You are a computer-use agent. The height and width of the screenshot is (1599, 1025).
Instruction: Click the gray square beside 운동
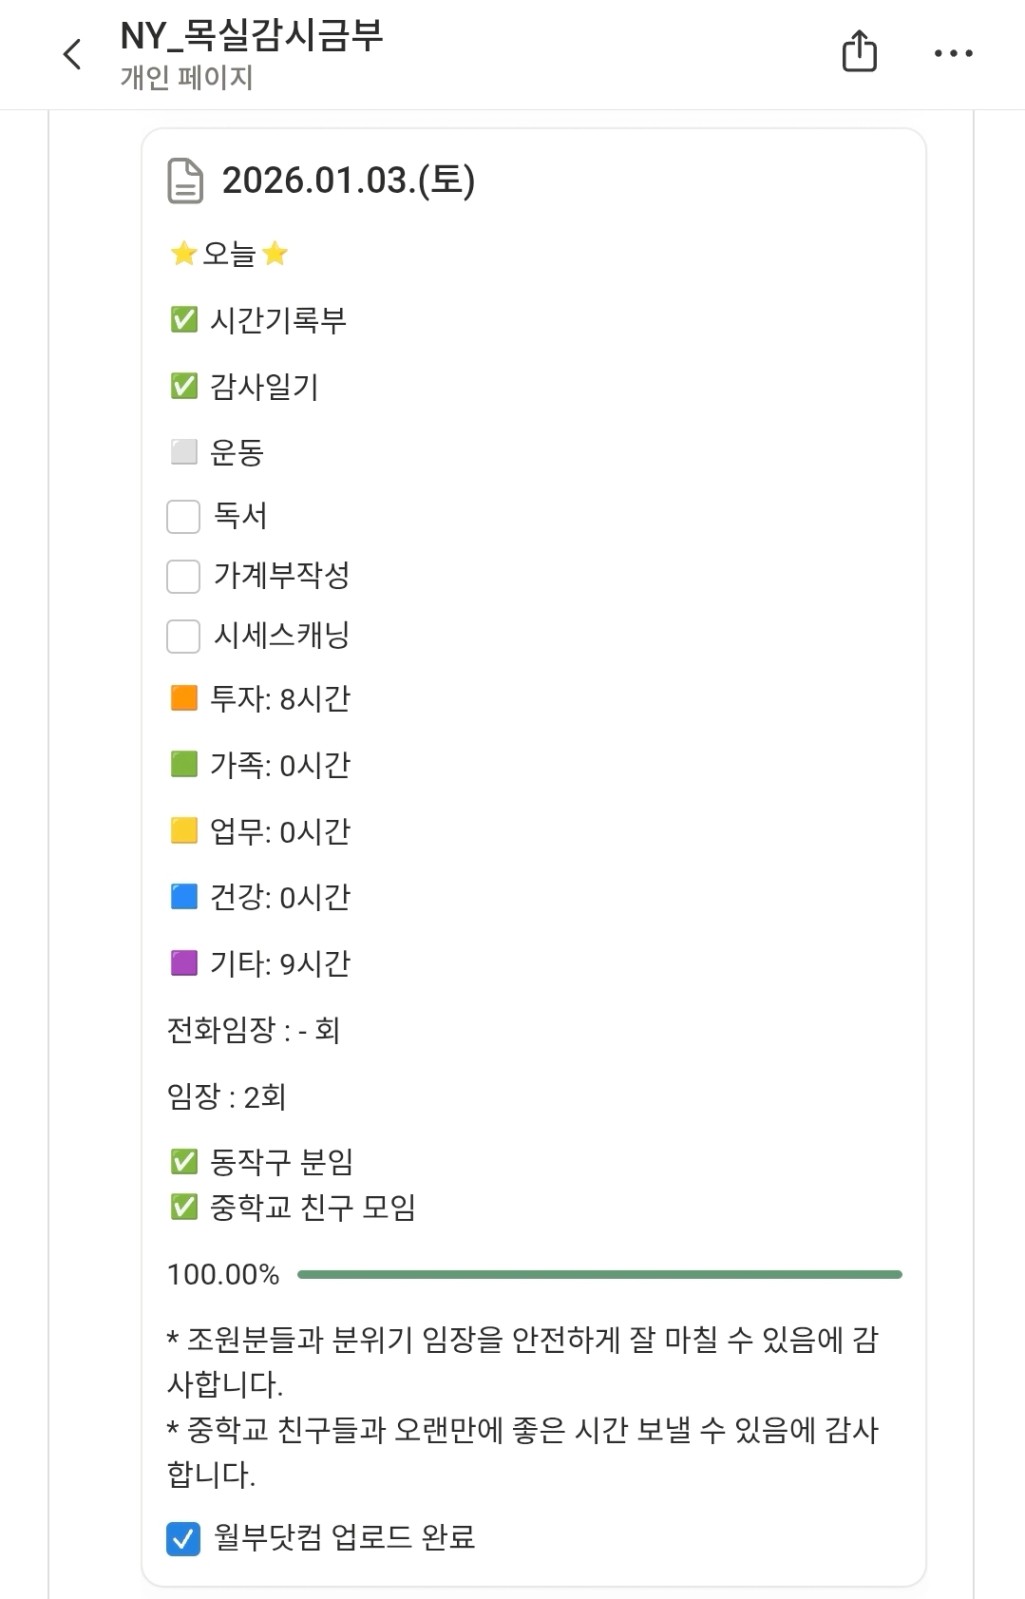[184, 452]
